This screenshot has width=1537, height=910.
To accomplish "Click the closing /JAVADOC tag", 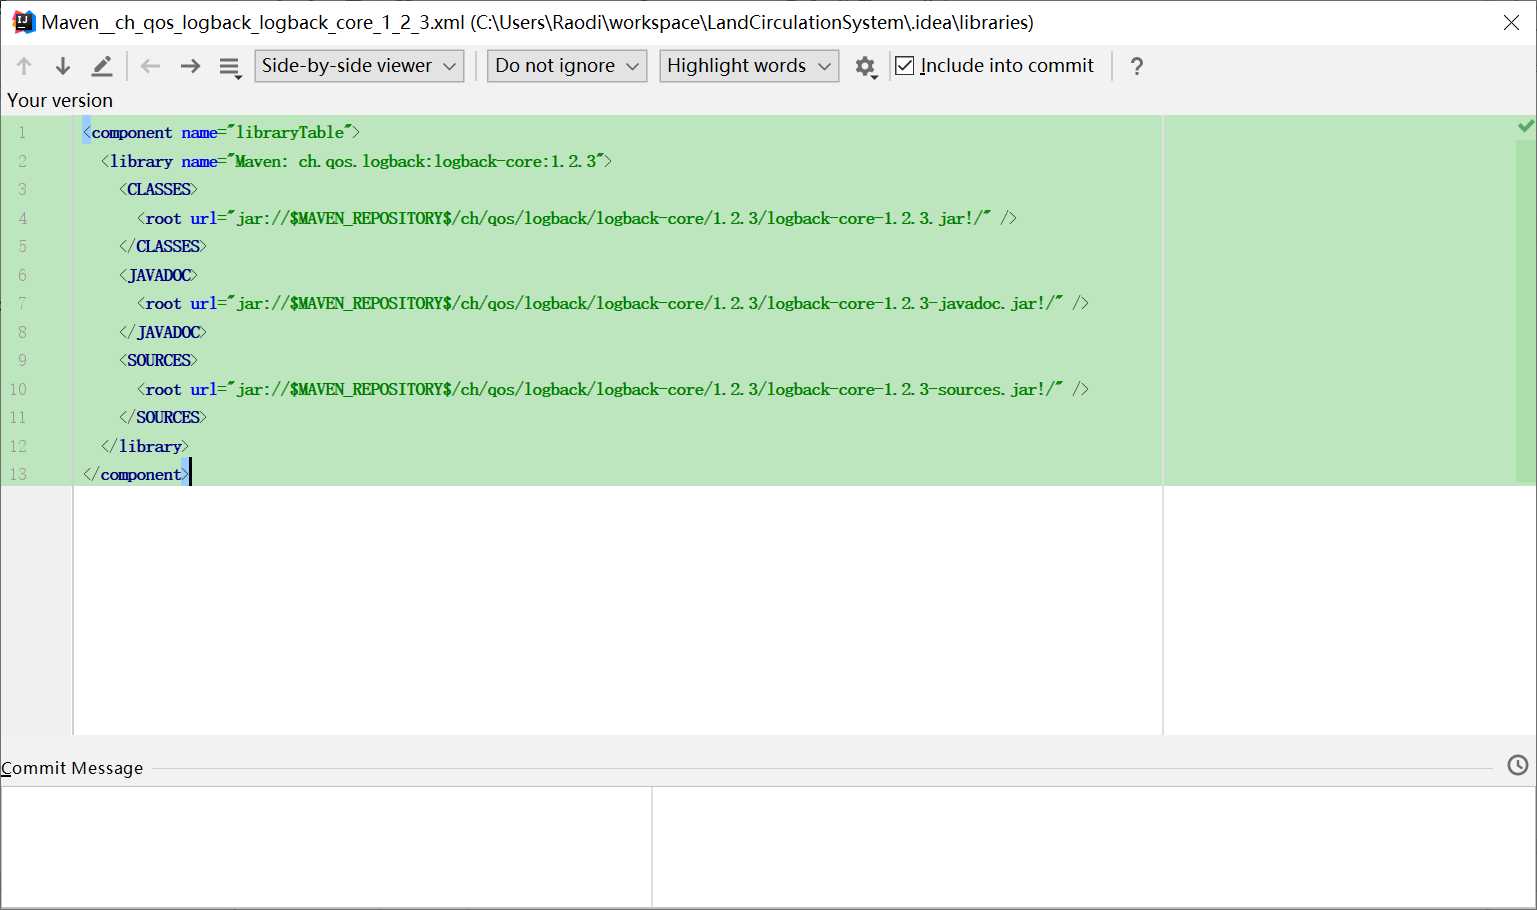I will [162, 332].
